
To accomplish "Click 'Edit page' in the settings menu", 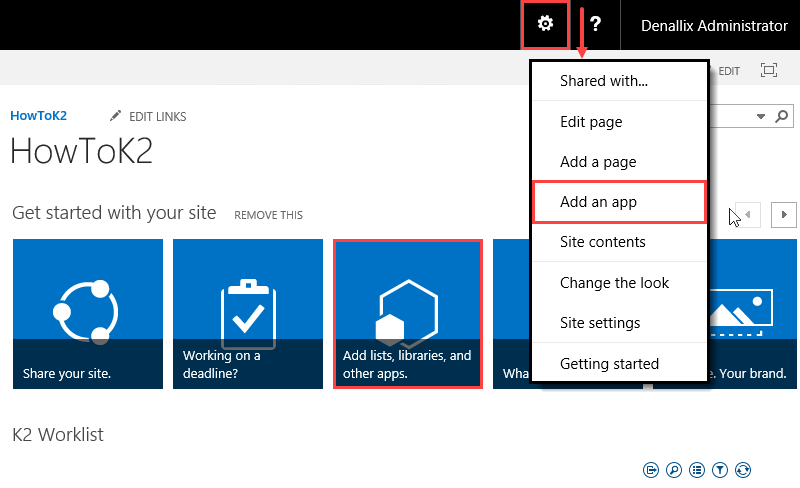I will (x=591, y=122).
